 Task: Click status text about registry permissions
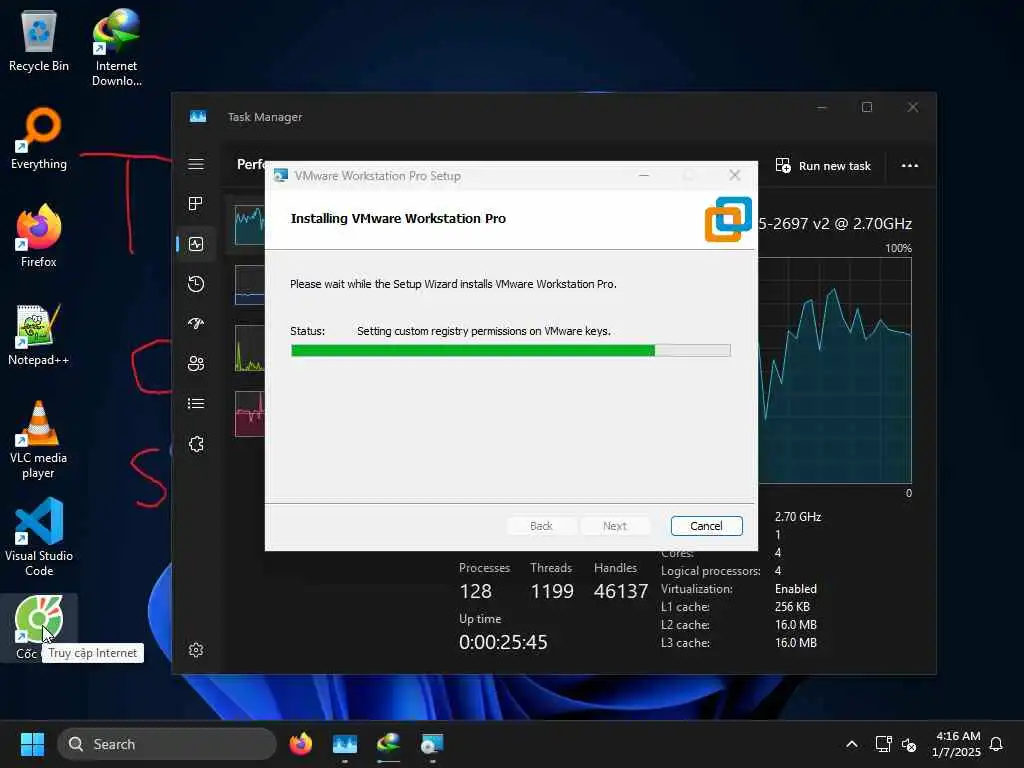(484, 331)
